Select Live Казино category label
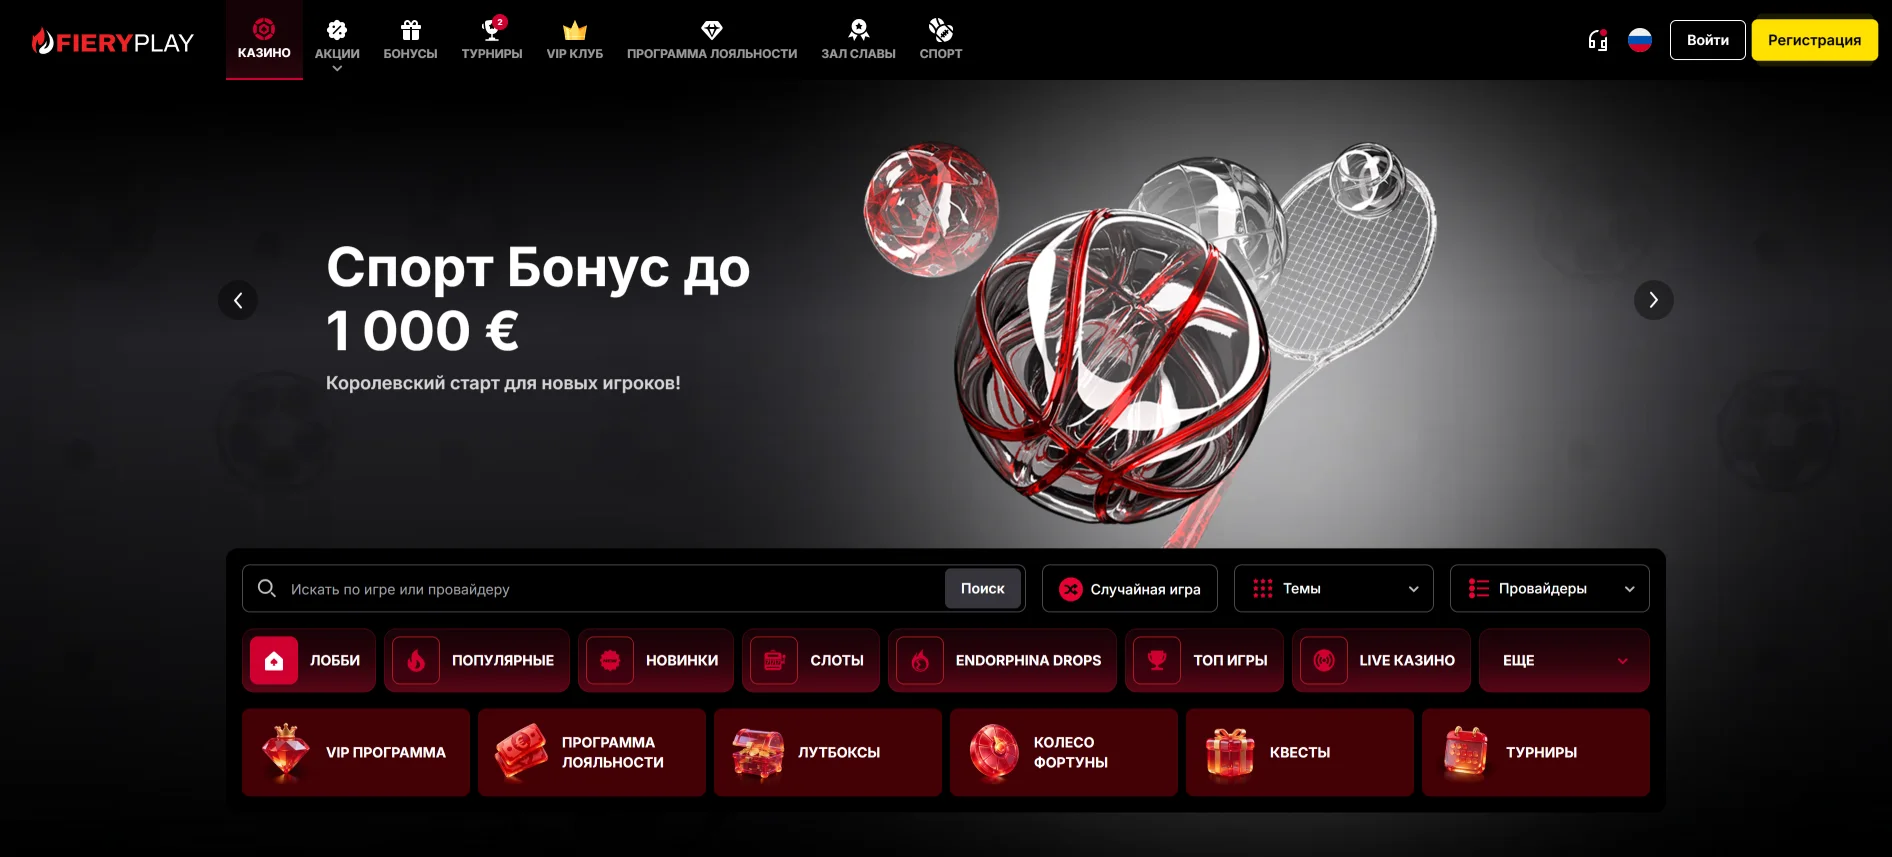 click(x=1407, y=661)
